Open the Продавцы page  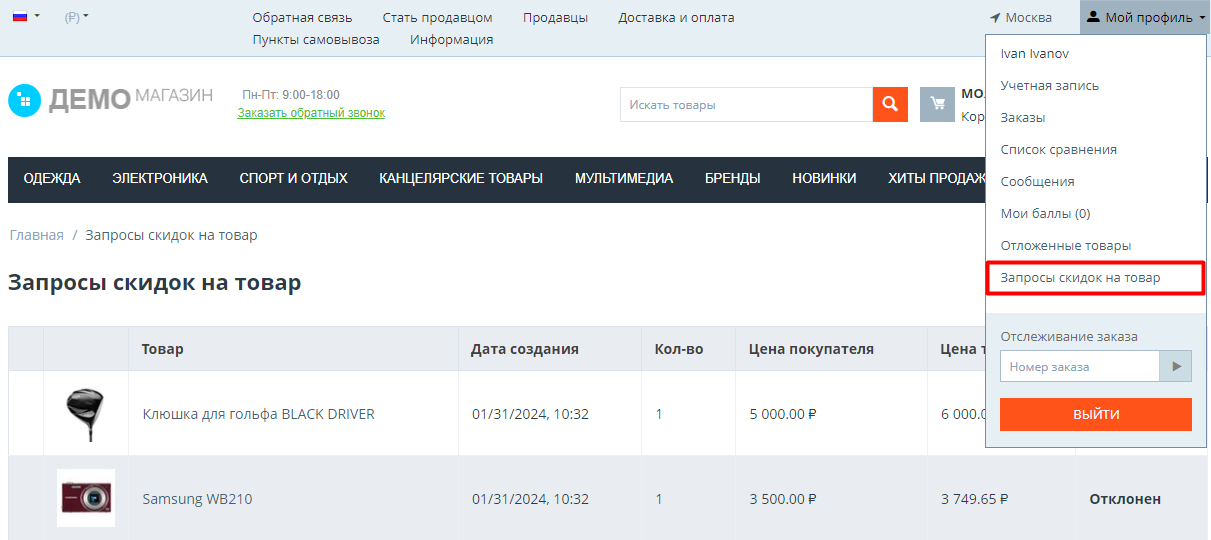pyautogui.click(x=555, y=17)
